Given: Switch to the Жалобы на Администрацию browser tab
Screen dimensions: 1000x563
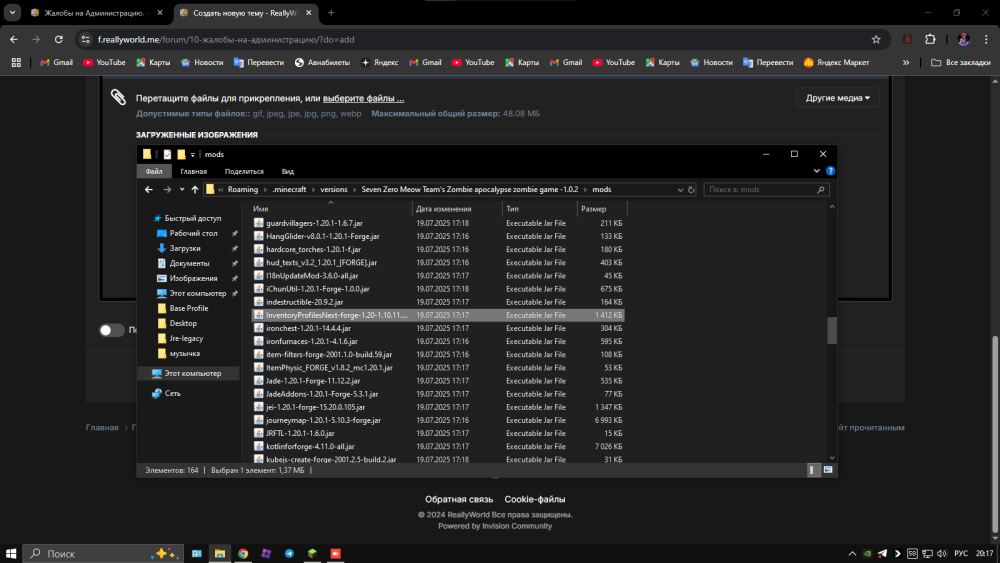Looking at the screenshot, I should 96,13.
